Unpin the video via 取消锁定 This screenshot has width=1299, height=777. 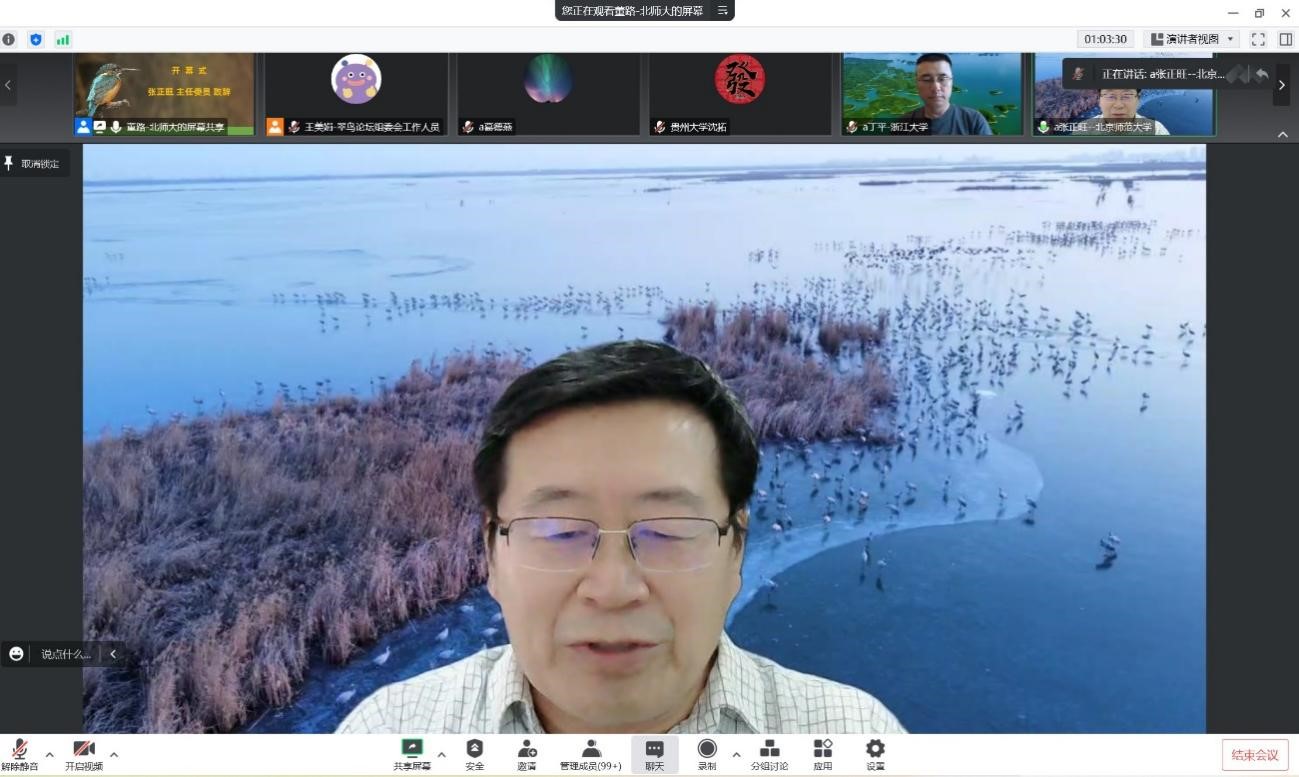coord(34,163)
